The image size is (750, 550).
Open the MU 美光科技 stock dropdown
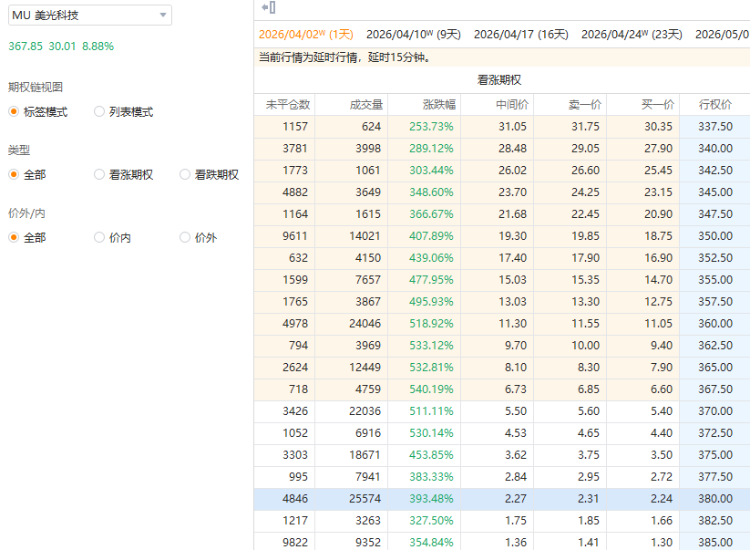89,16
